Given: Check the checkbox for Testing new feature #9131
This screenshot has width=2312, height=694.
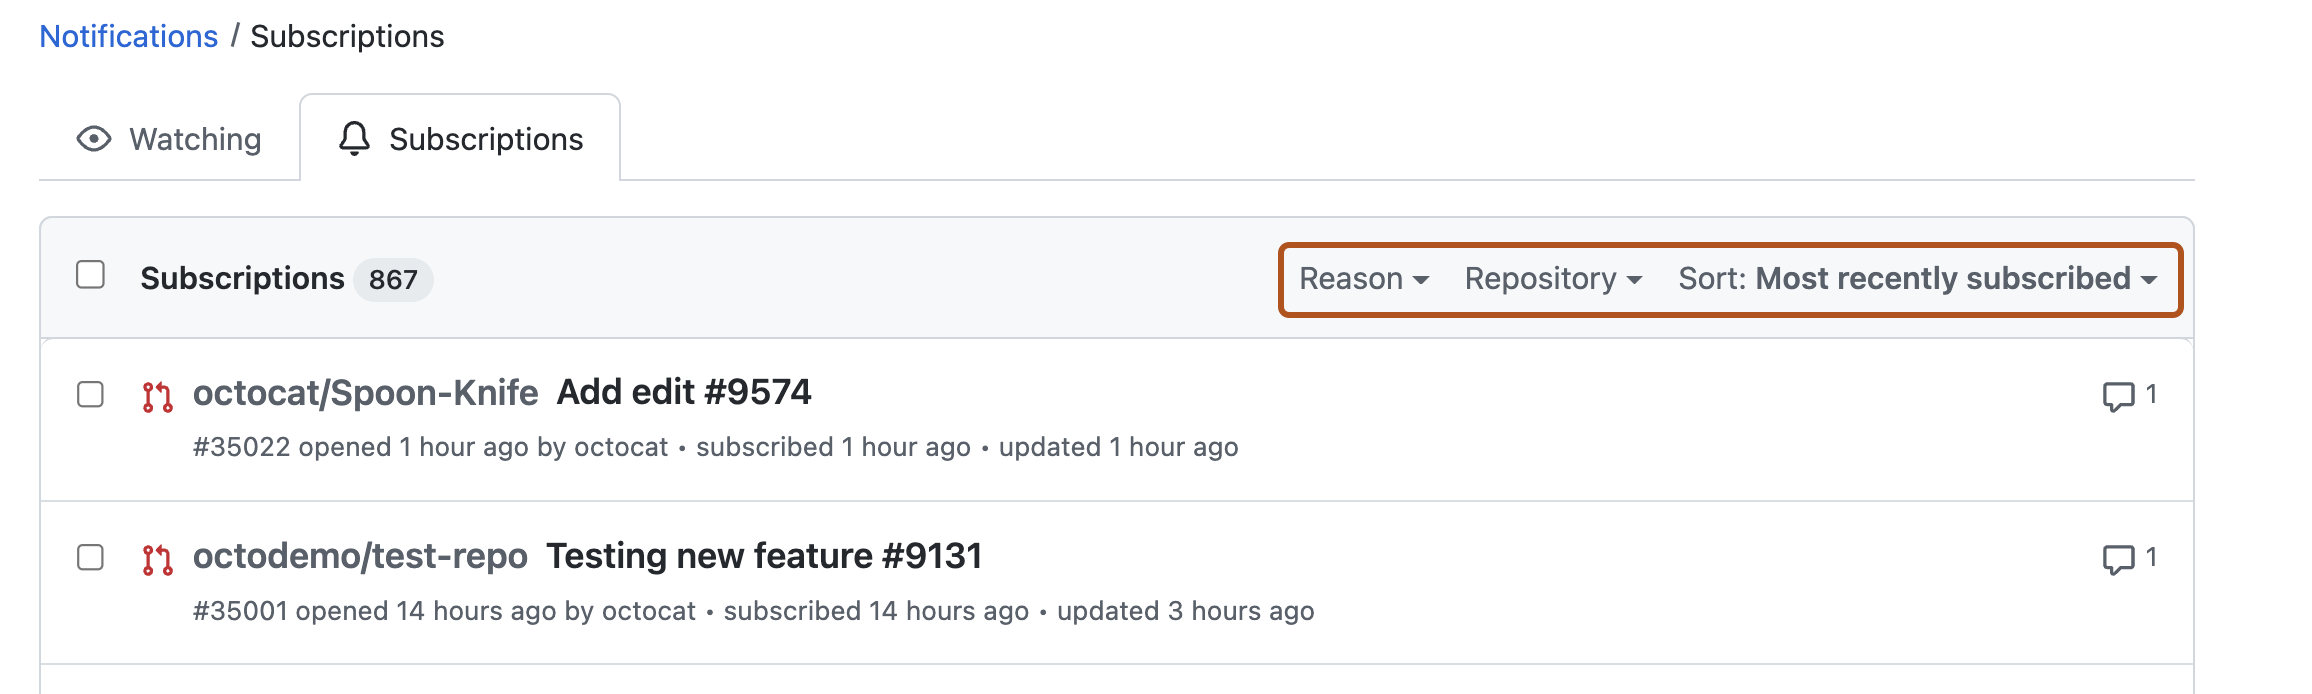Looking at the screenshot, I should 90,557.
